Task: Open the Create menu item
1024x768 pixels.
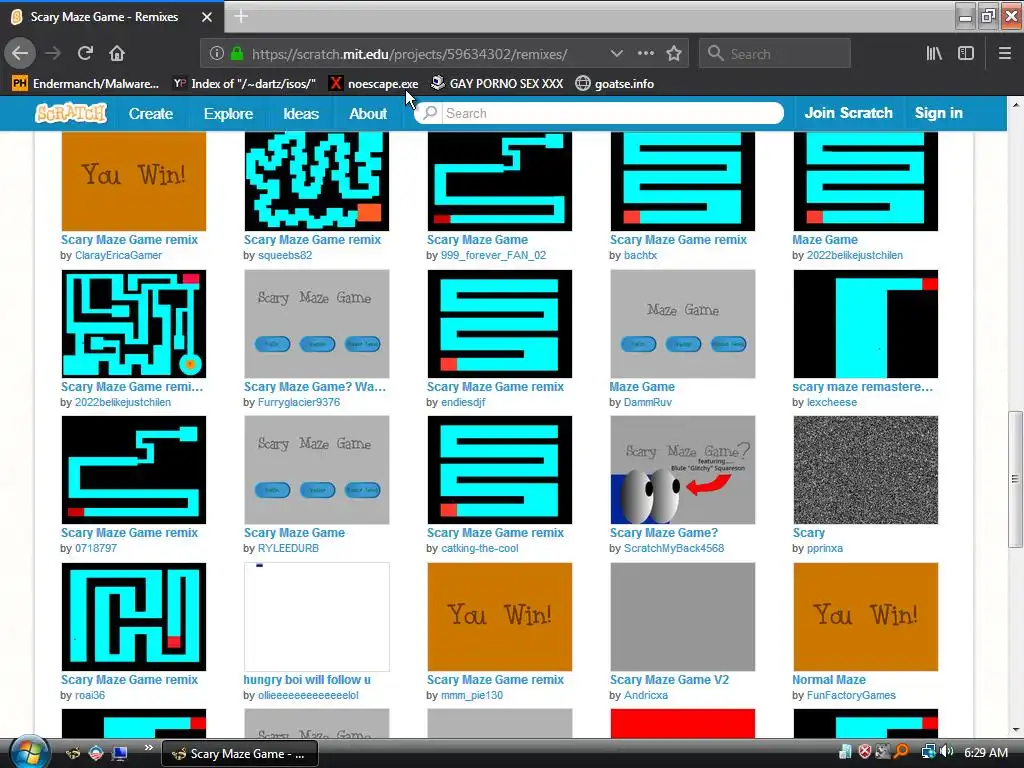Action: pyautogui.click(x=151, y=114)
